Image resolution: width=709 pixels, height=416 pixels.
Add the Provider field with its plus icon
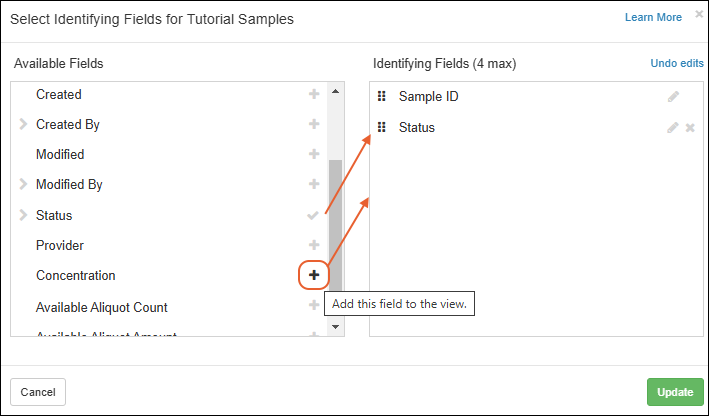tap(314, 245)
